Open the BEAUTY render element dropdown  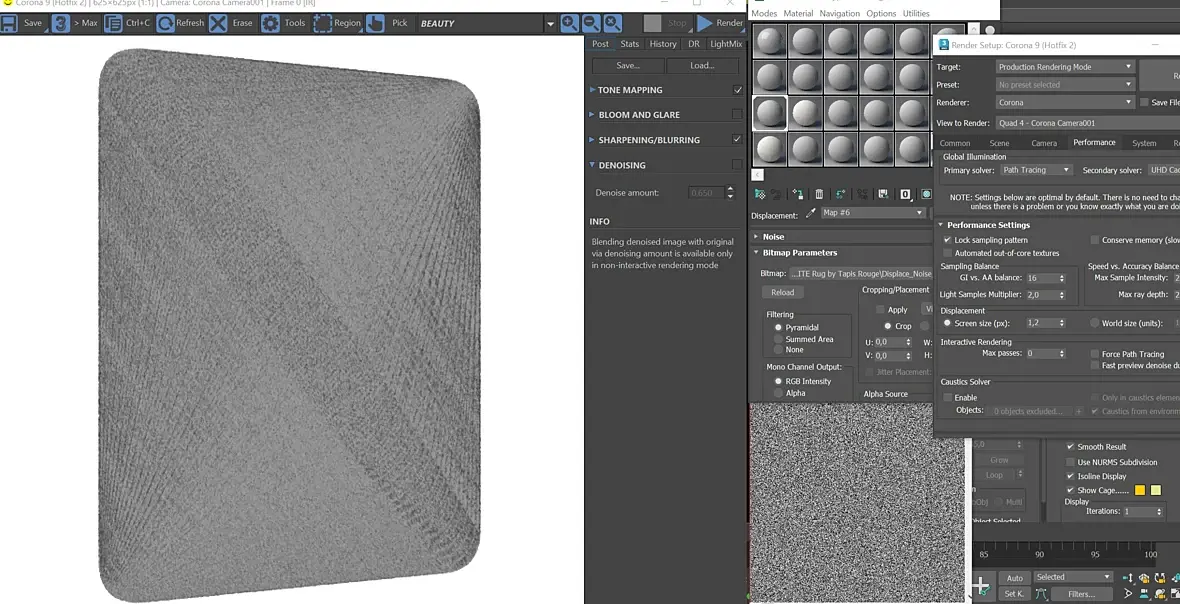tap(549, 24)
